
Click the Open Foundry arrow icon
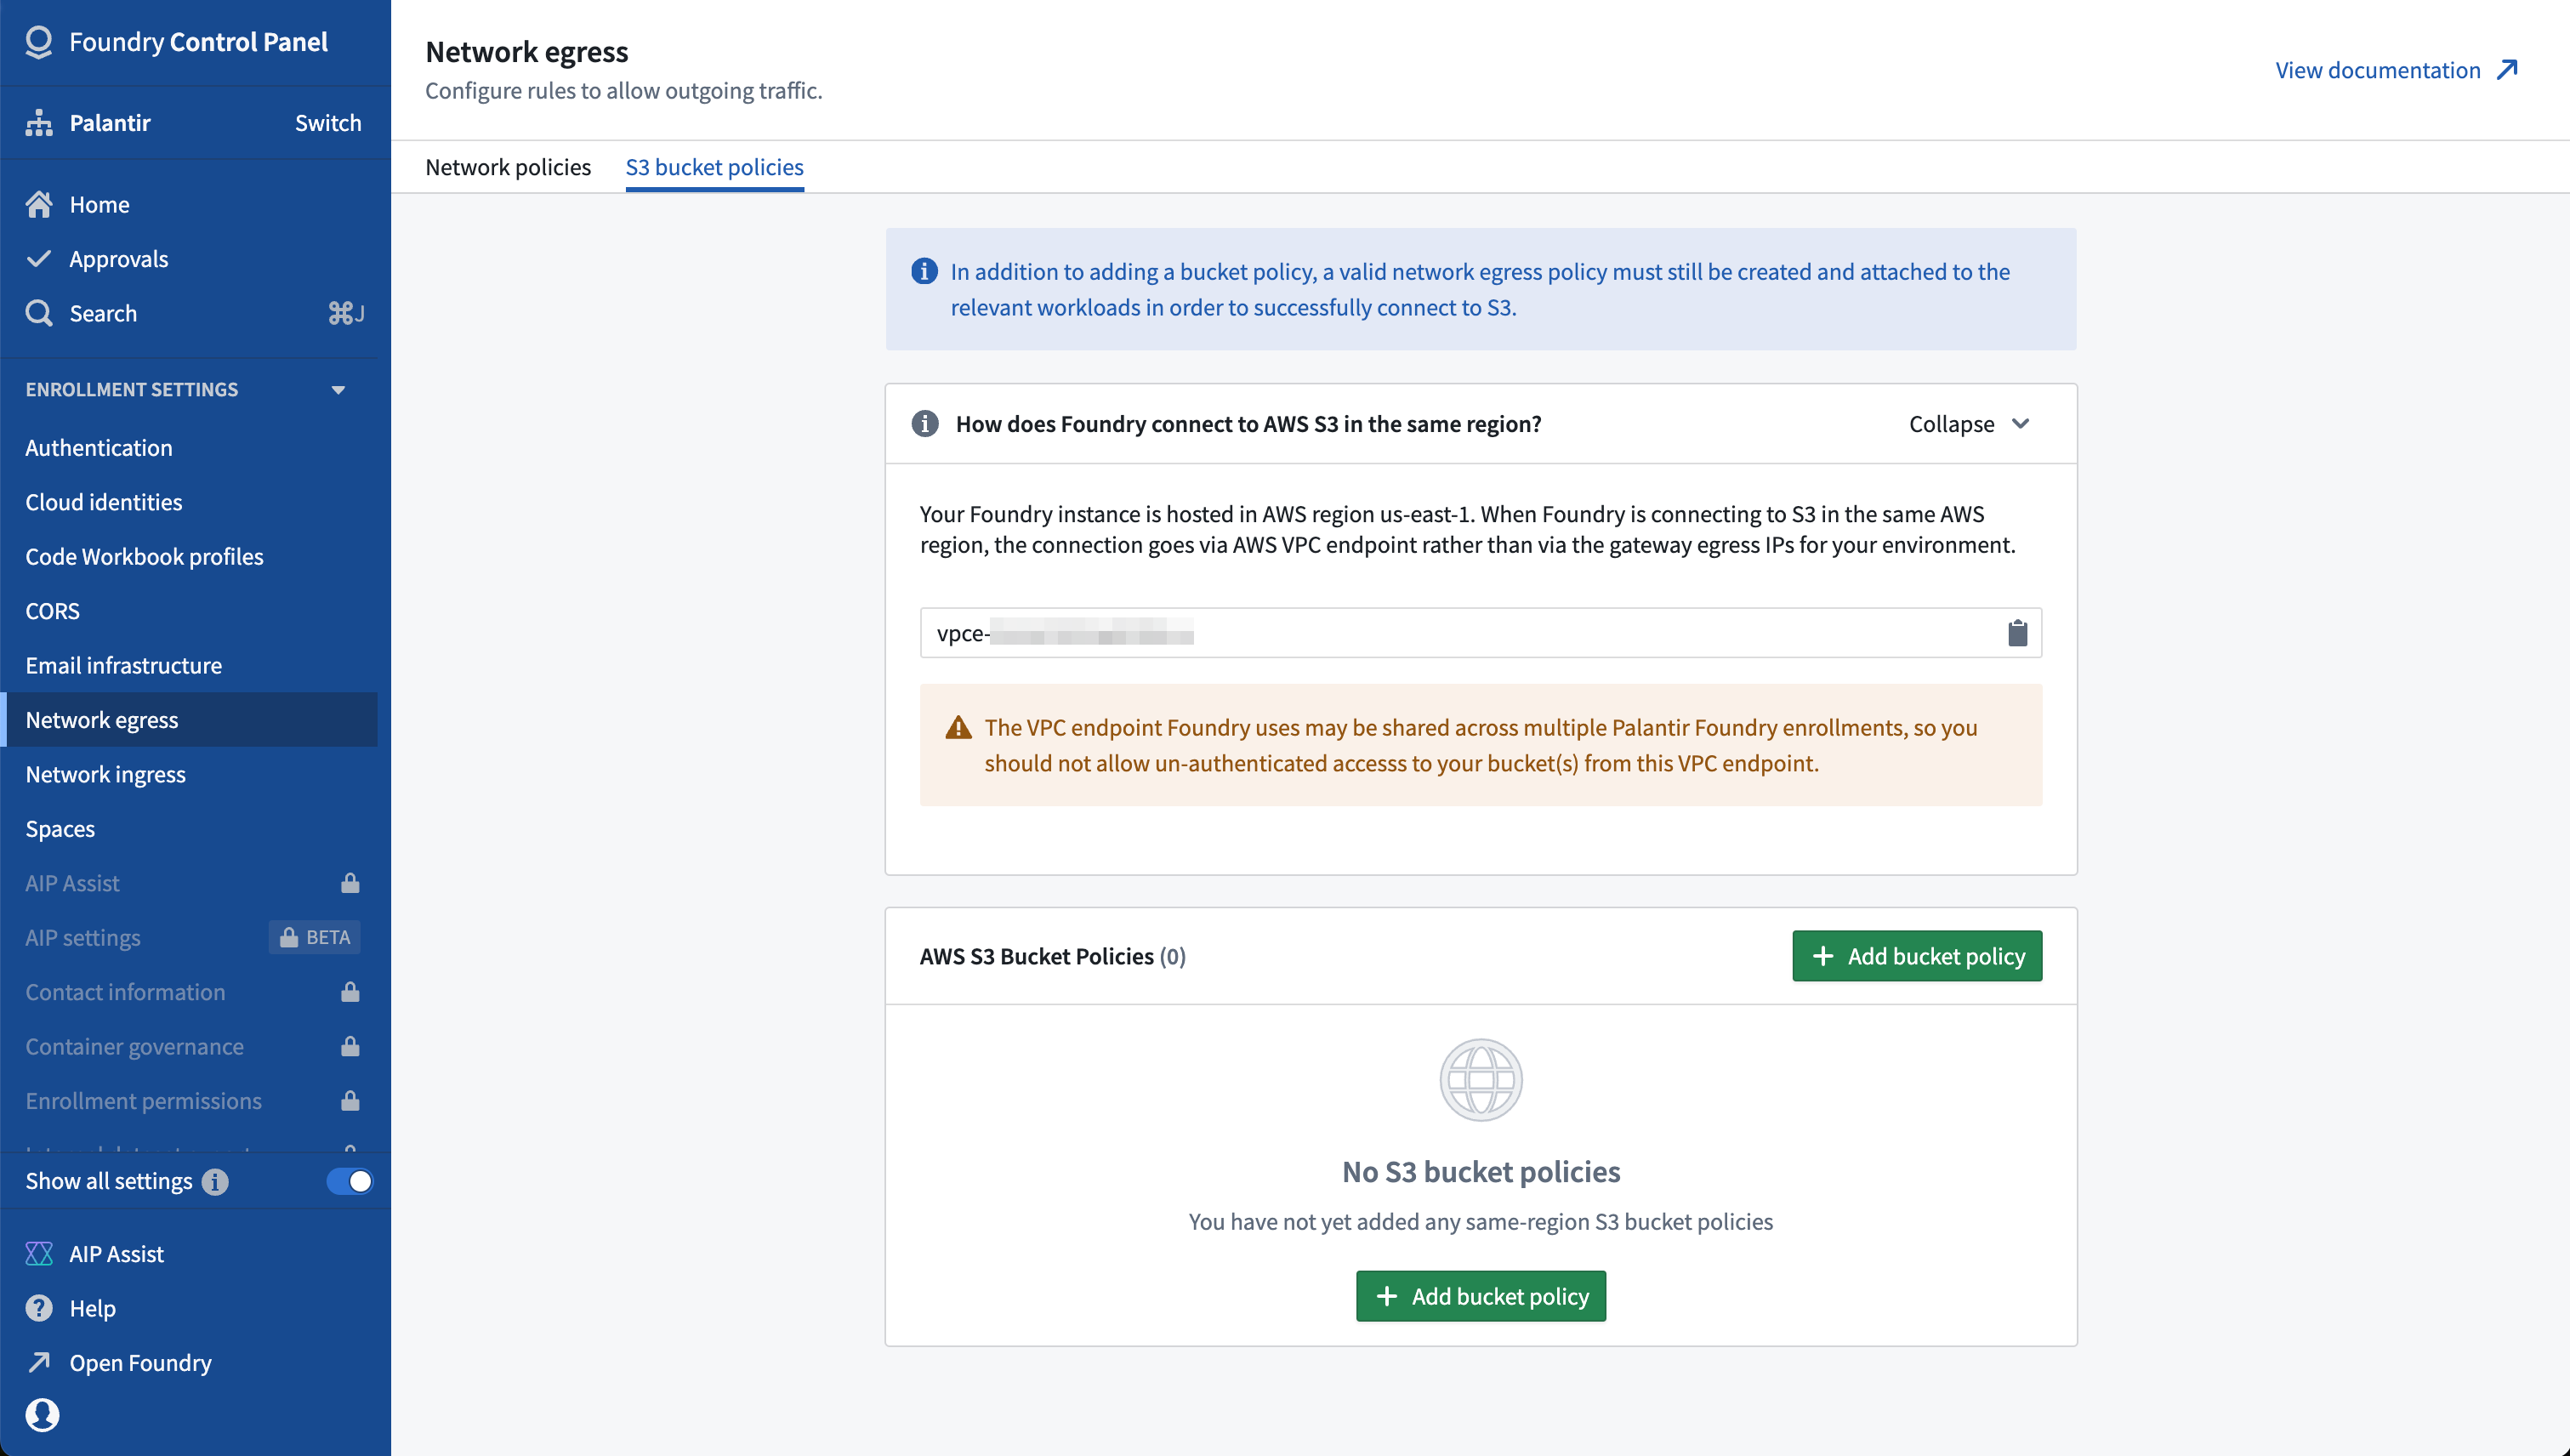tap(39, 1362)
